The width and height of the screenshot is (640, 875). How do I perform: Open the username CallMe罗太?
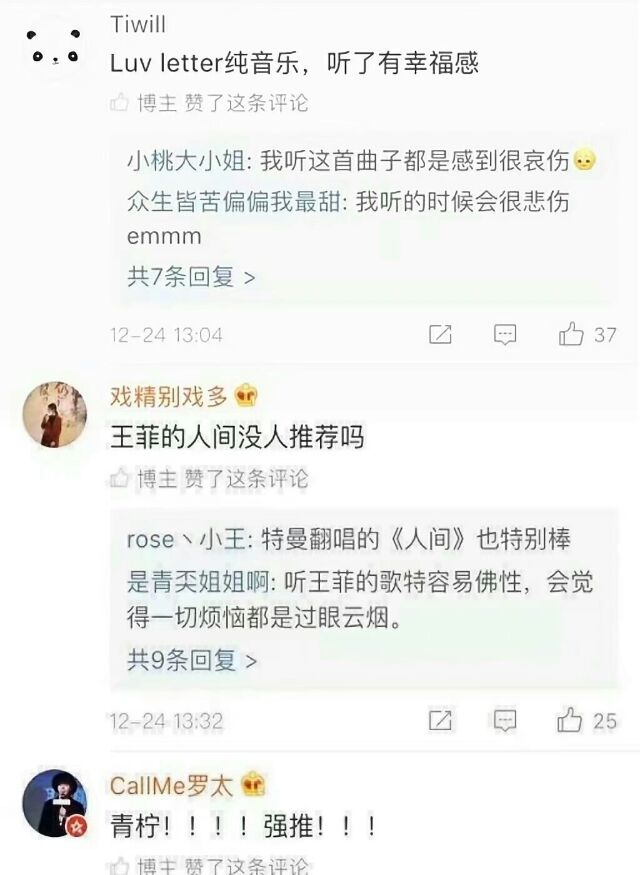(171, 786)
